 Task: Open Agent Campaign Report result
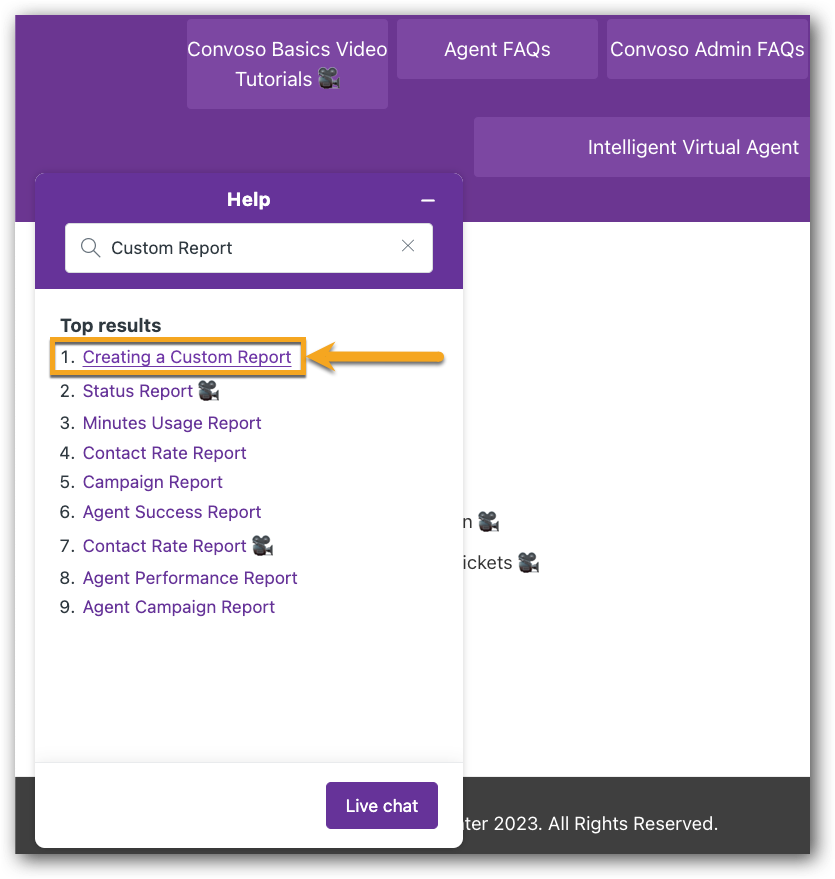[x=179, y=607]
